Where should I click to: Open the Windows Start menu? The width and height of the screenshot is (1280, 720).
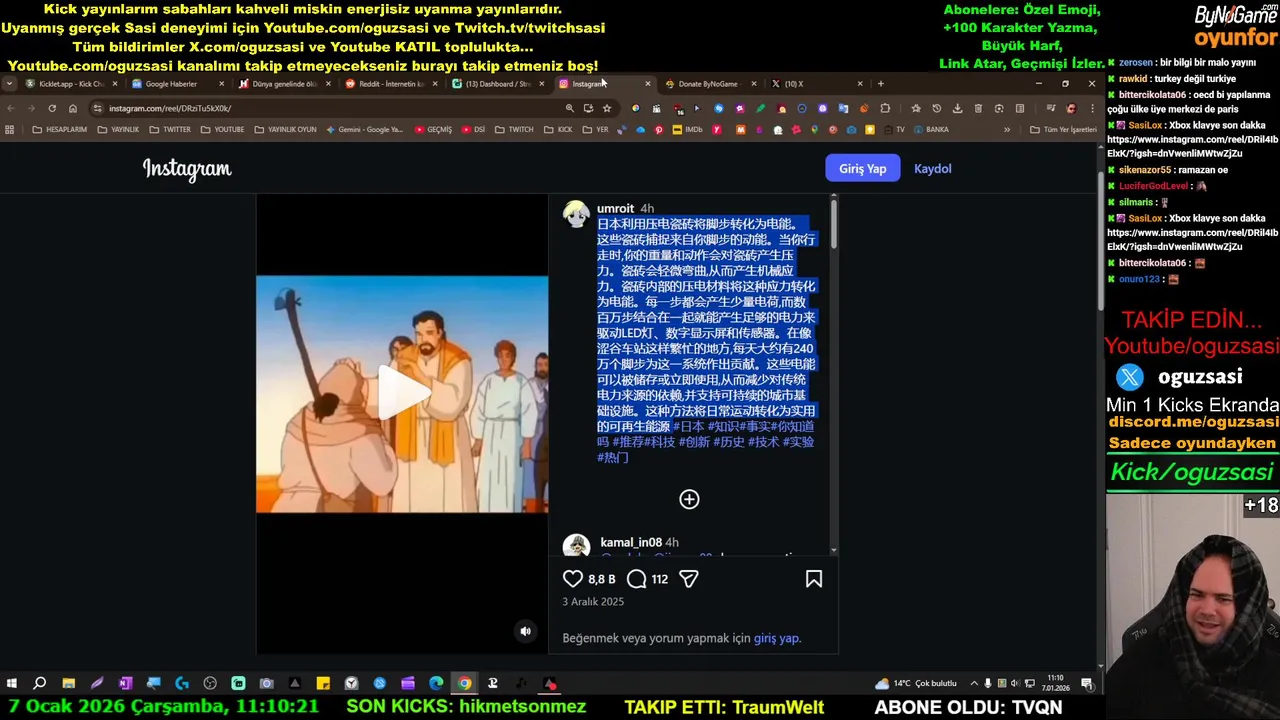[11, 683]
